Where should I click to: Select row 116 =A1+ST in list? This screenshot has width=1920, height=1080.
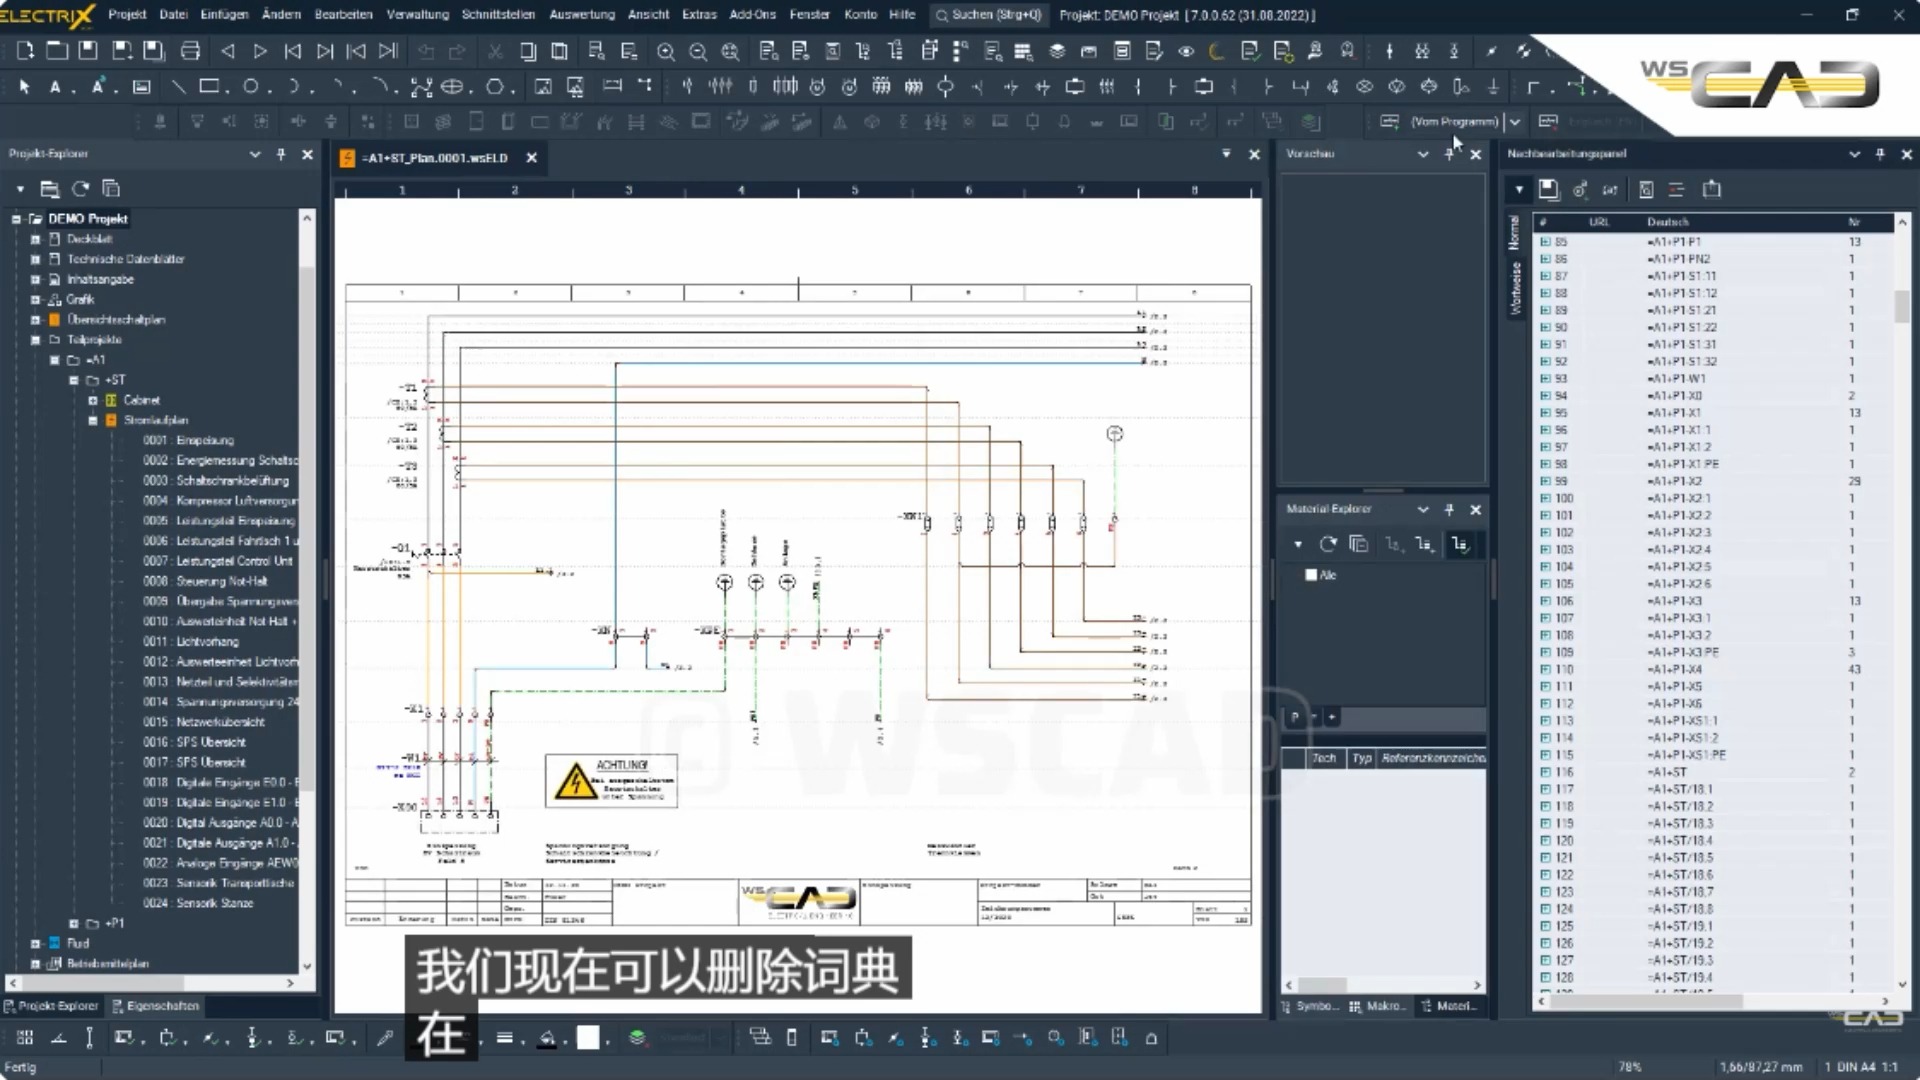(x=1712, y=772)
